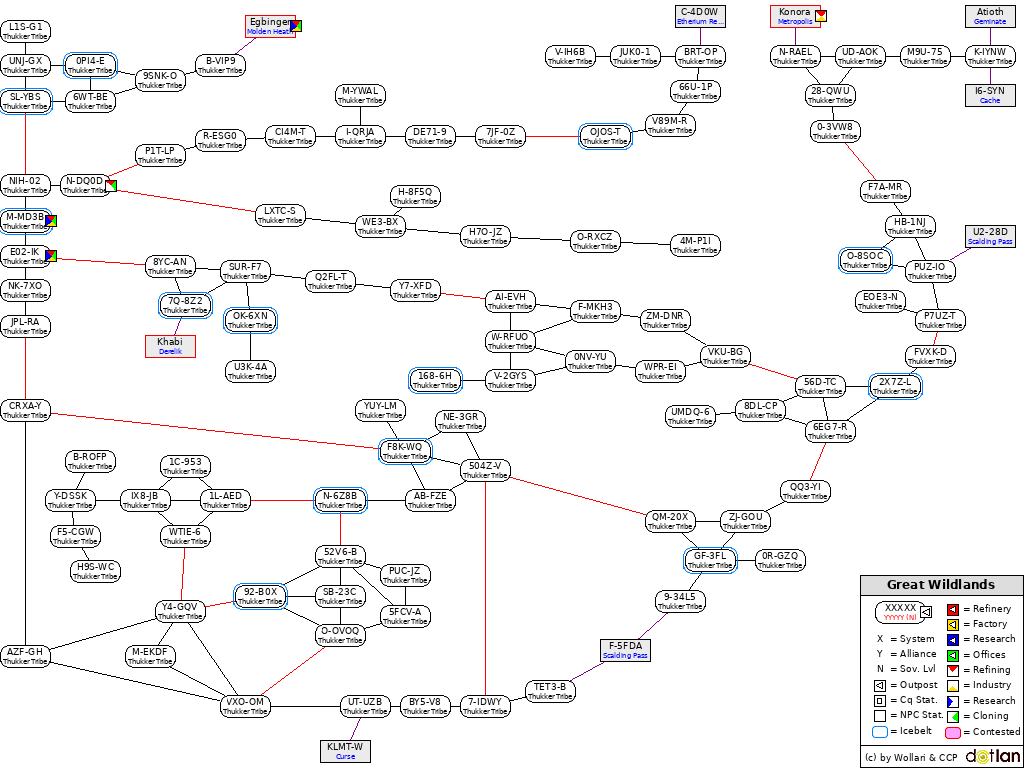Click the C-4D0W border system box
1024x768 pixels.
point(699,16)
